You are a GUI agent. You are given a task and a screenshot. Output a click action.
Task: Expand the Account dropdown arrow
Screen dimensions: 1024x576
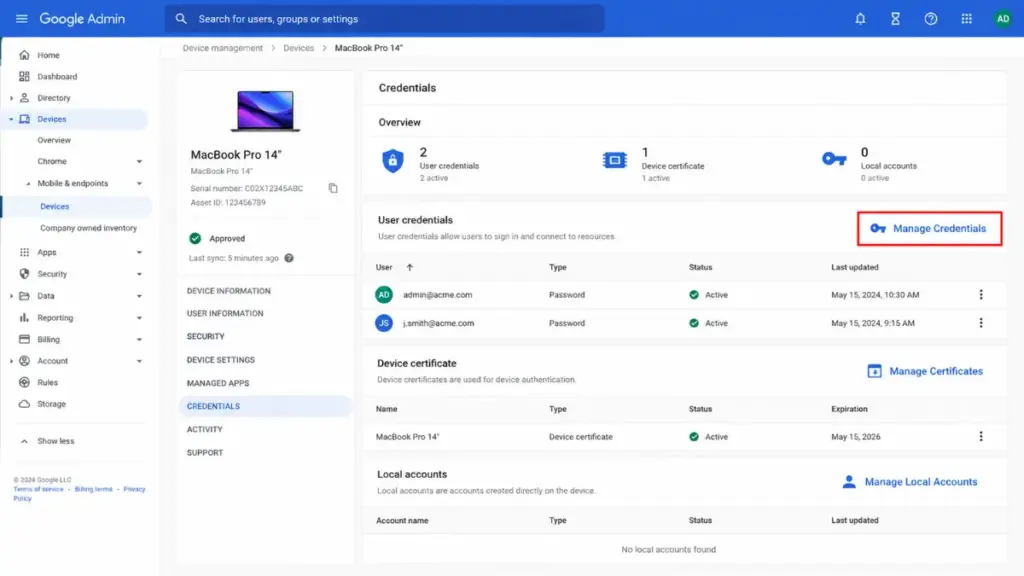click(139, 361)
